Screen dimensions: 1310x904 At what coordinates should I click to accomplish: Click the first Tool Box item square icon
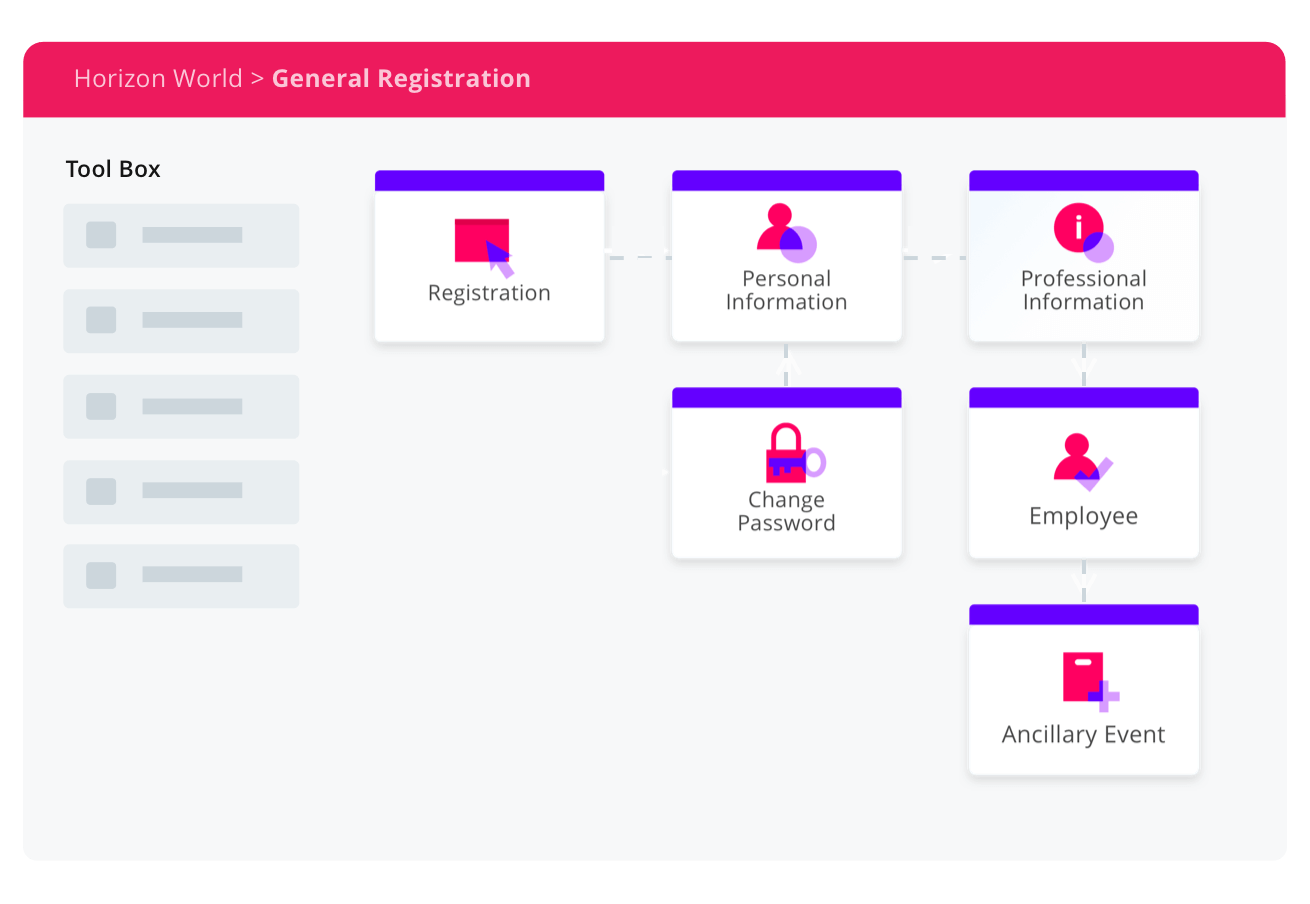[101, 235]
